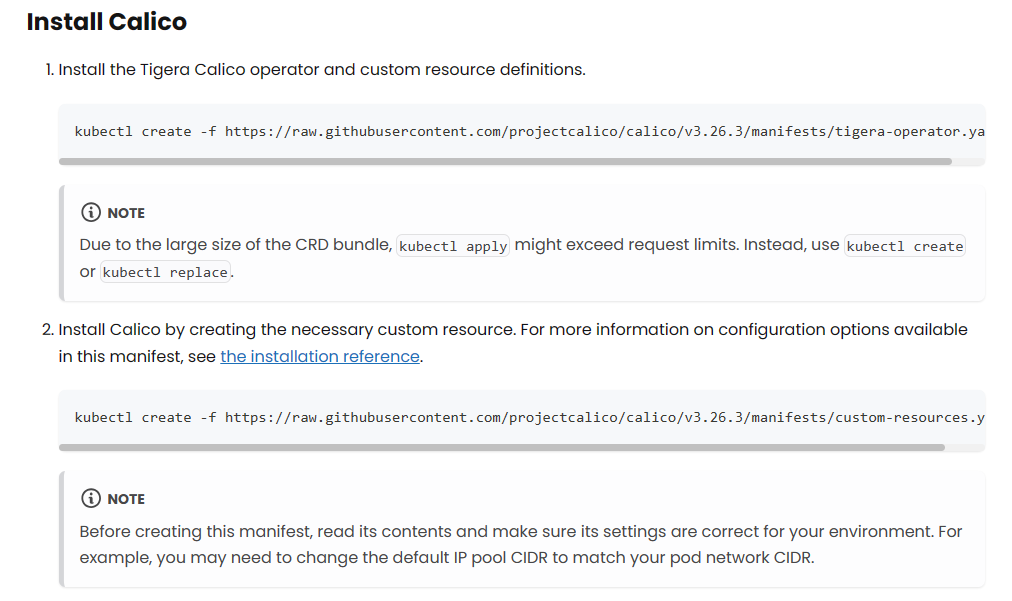This screenshot has width=1012, height=601.
Task: Click step 1 text about Tigera Calico operator
Action: pos(322,70)
